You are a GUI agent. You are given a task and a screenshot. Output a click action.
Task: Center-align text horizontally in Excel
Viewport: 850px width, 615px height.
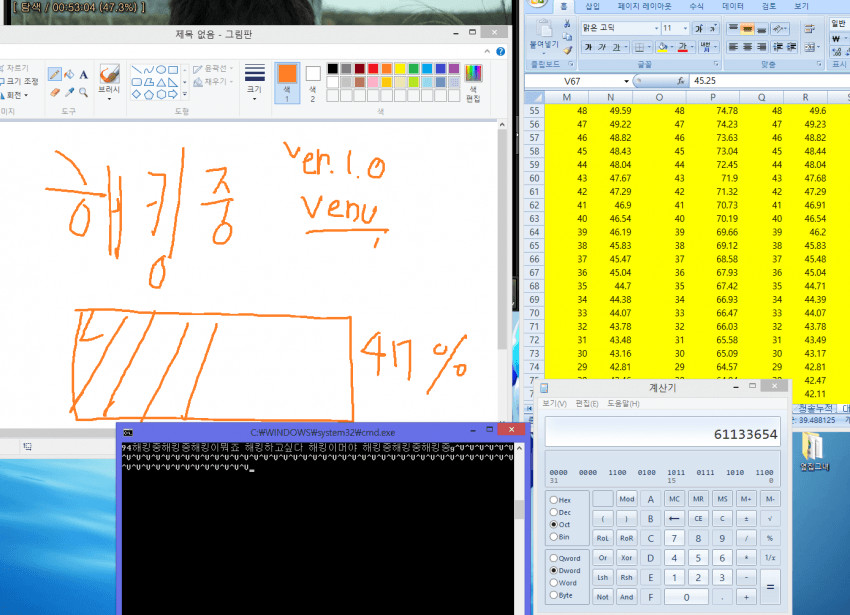[x=748, y=47]
